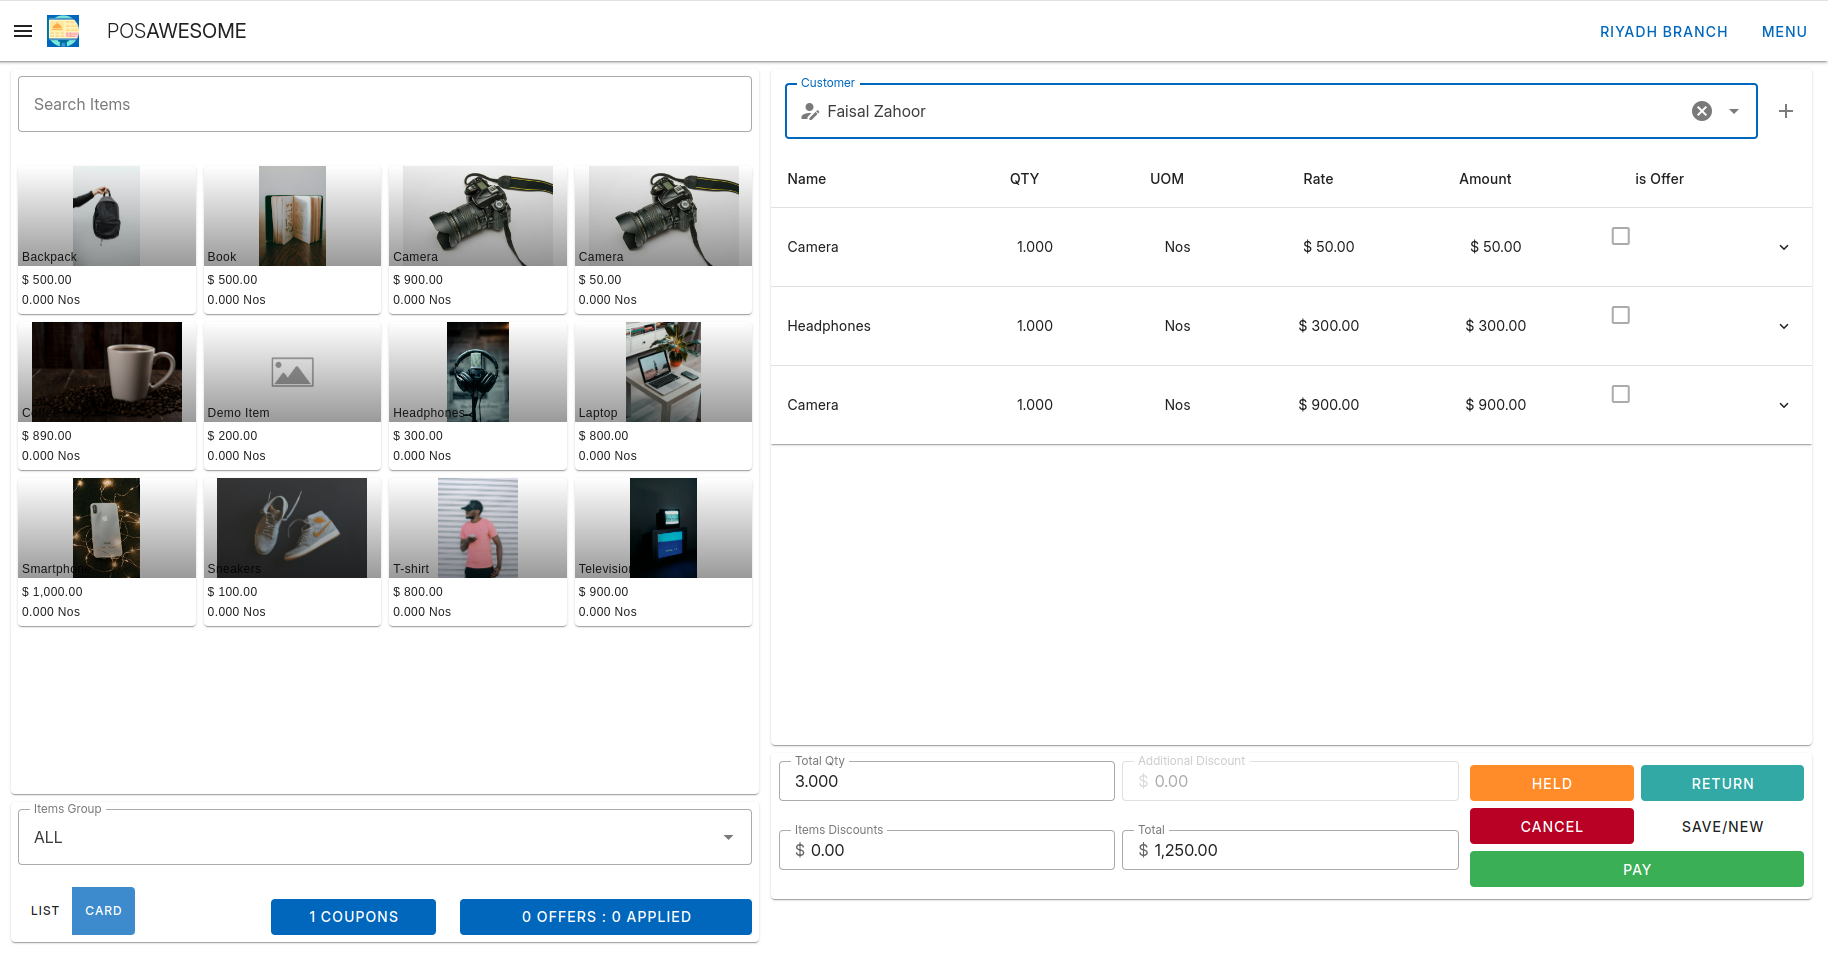
Task: Open the MENU in top bar
Action: (x=1784, y=32)
